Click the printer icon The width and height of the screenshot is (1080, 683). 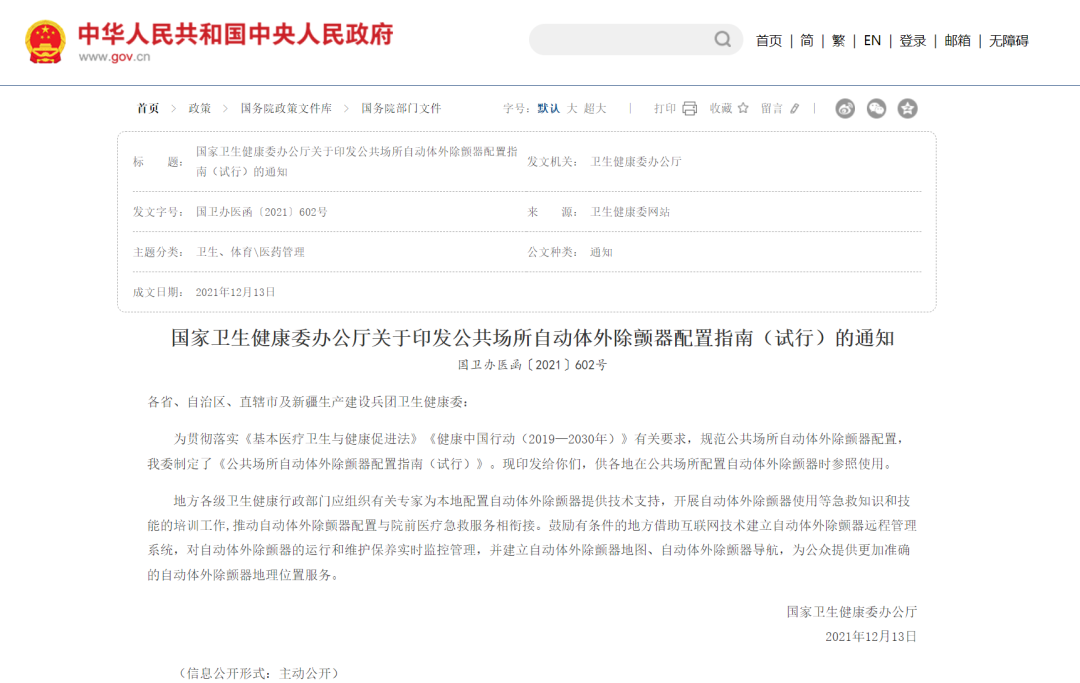[689, 108]
